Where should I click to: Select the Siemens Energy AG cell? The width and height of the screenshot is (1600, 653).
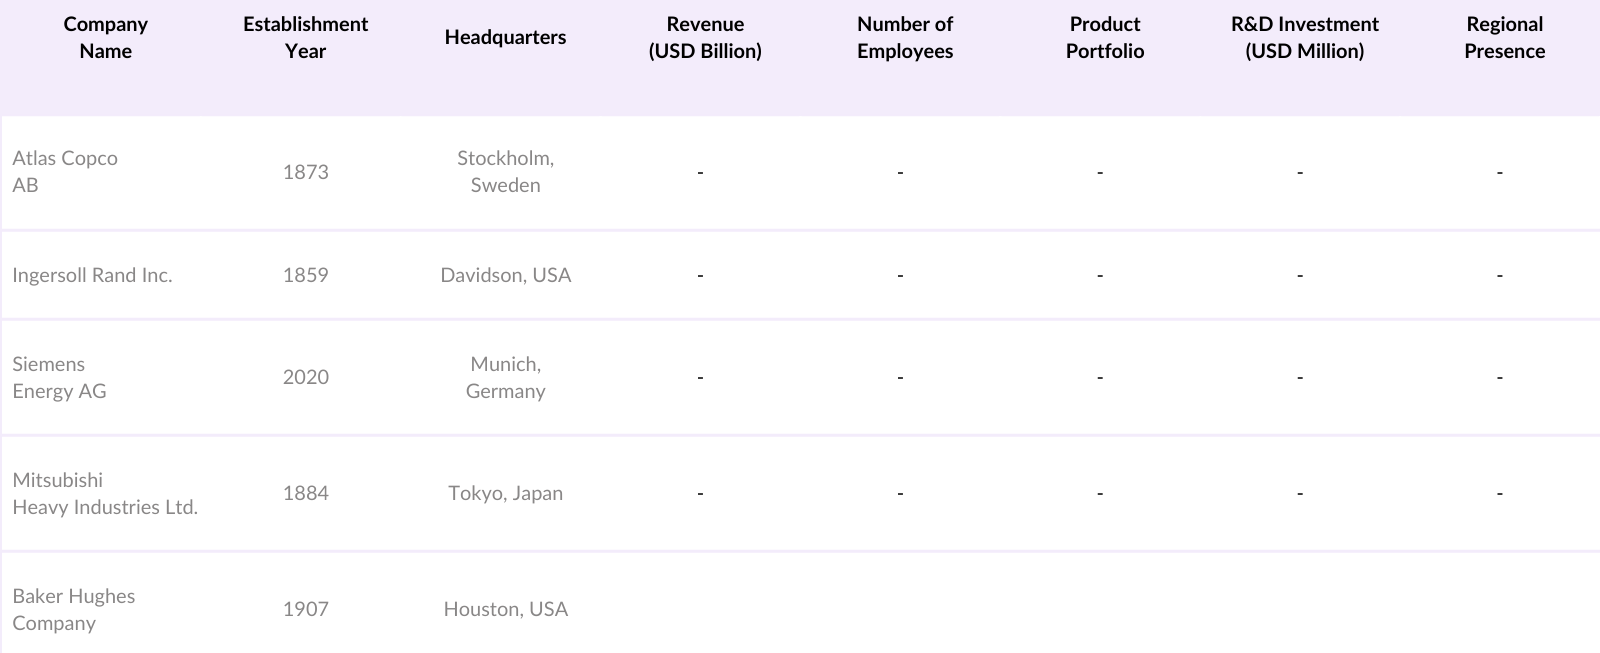pyautogui.click(x=59, y=378)
